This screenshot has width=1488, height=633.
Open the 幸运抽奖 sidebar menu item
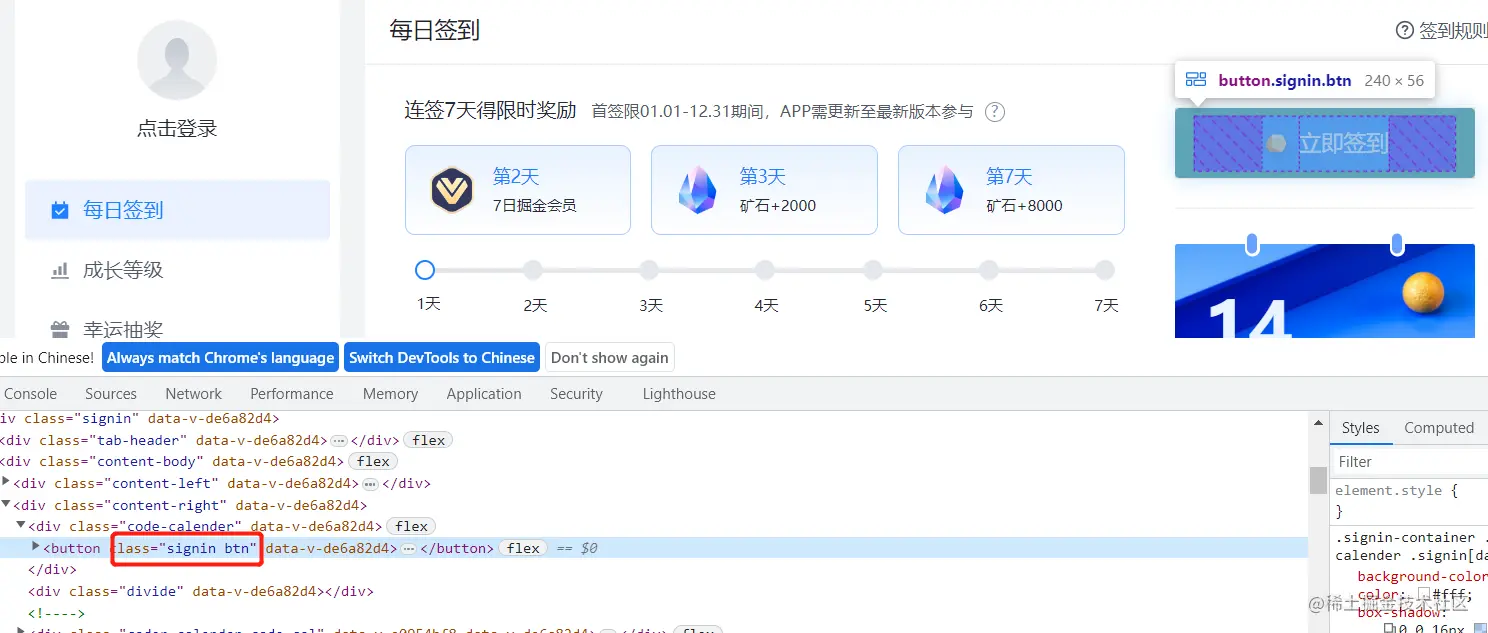[x=177, y=329]
